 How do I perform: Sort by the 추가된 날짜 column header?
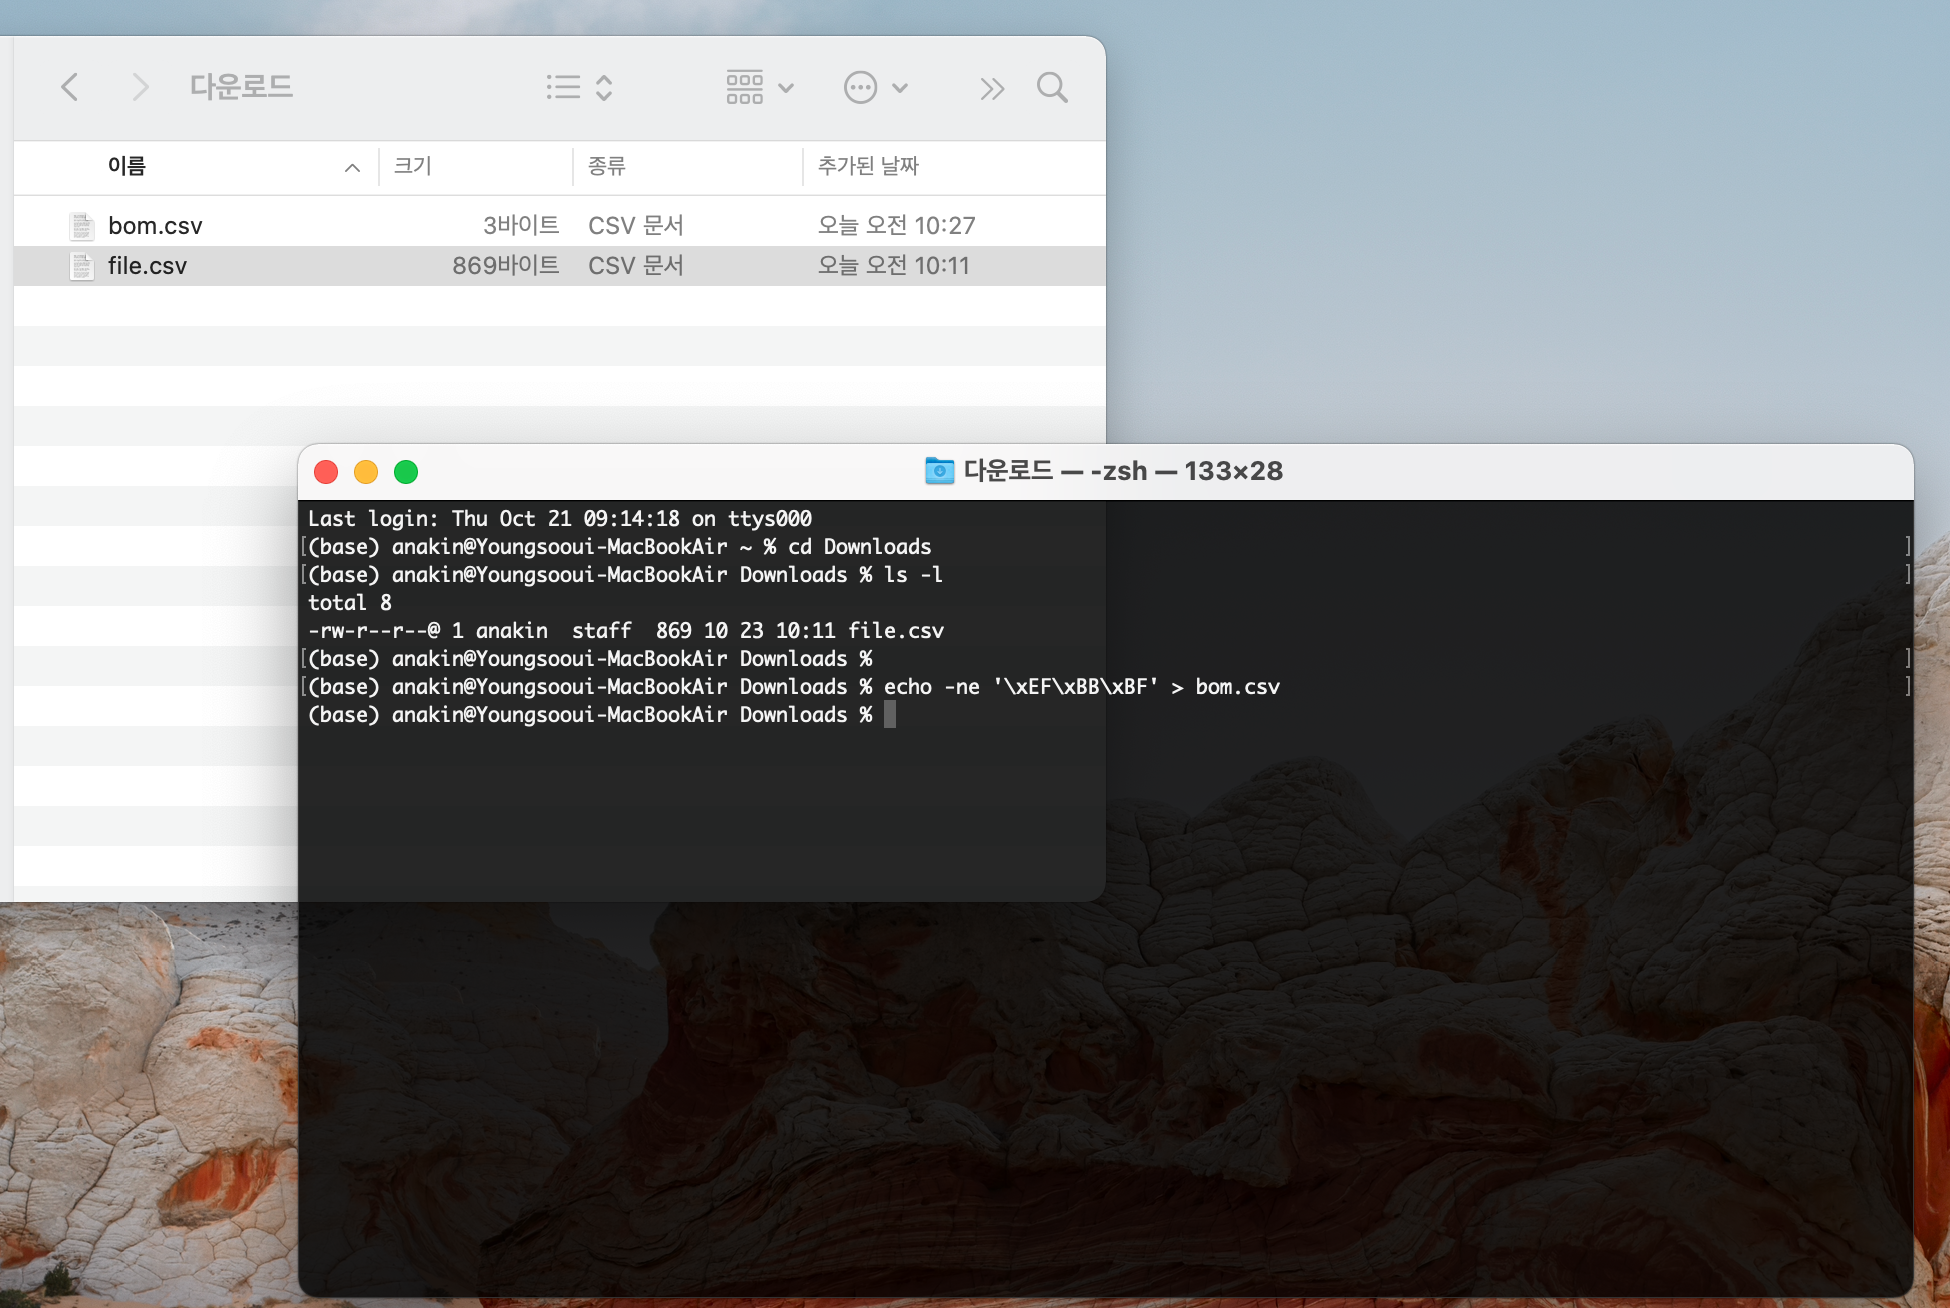868,166
